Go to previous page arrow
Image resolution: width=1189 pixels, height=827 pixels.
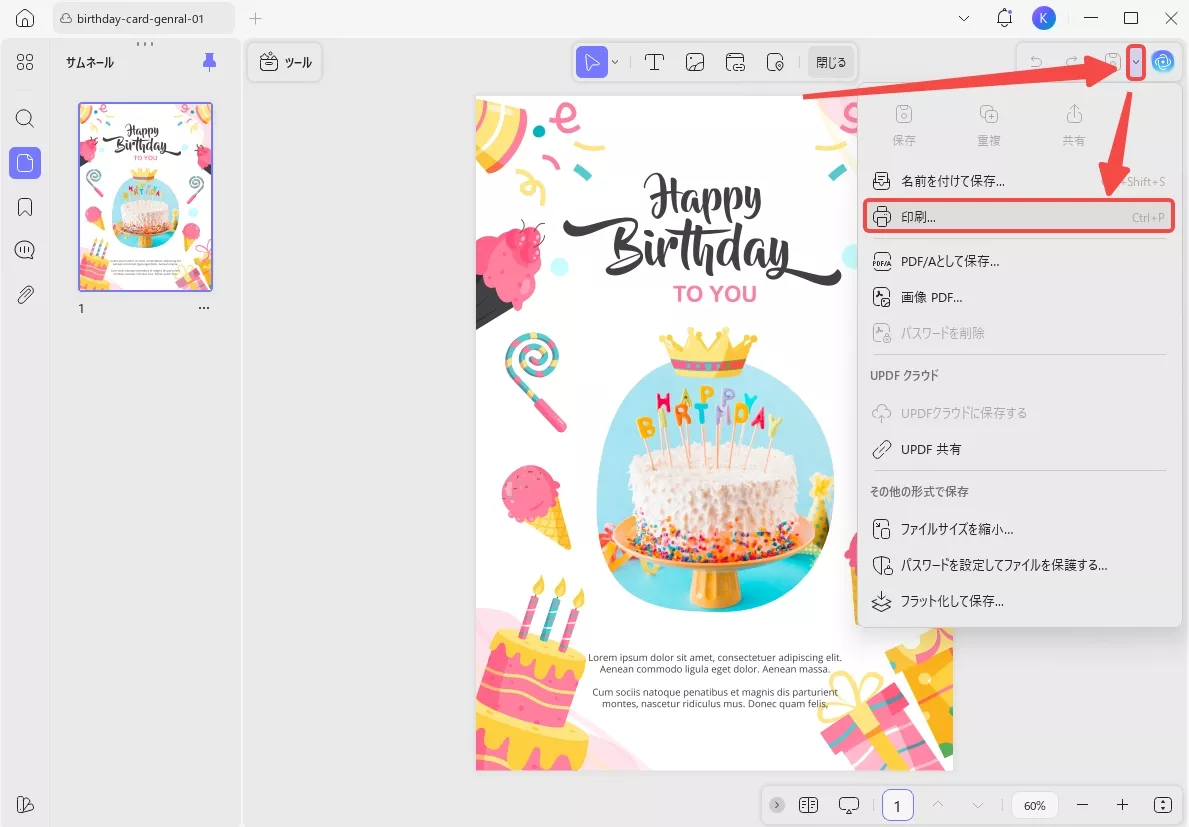pos(937,805)
